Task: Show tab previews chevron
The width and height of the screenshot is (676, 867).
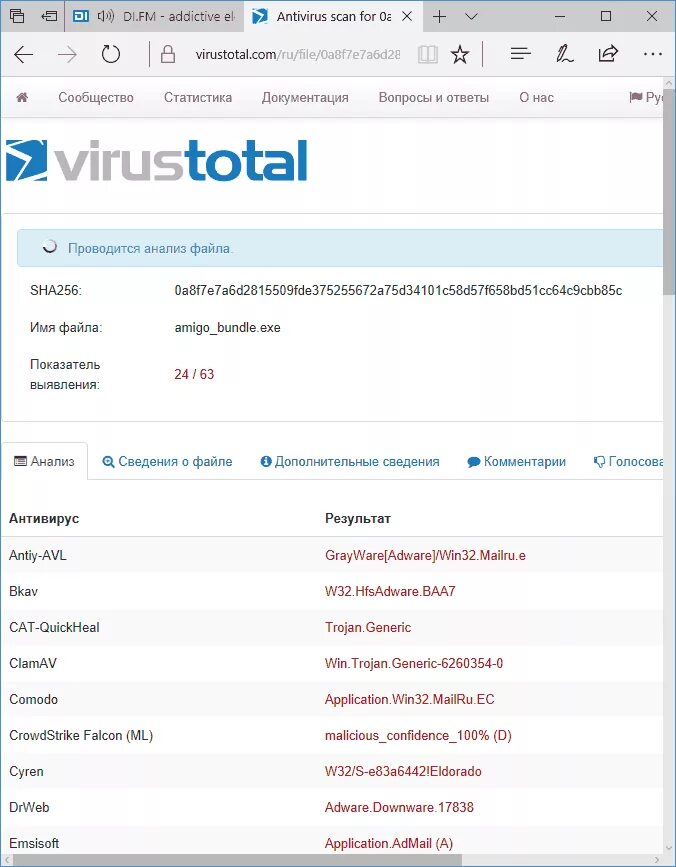Action: 471,17
